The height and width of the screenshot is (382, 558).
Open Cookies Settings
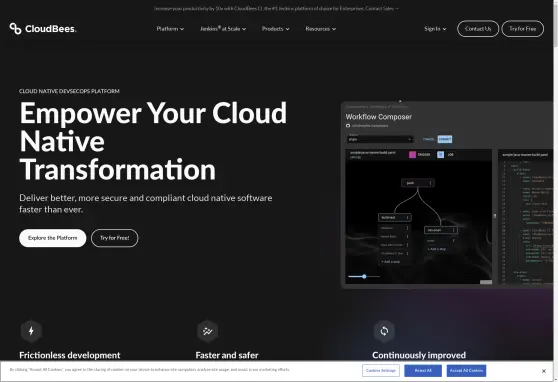click(x=381, y=371)
